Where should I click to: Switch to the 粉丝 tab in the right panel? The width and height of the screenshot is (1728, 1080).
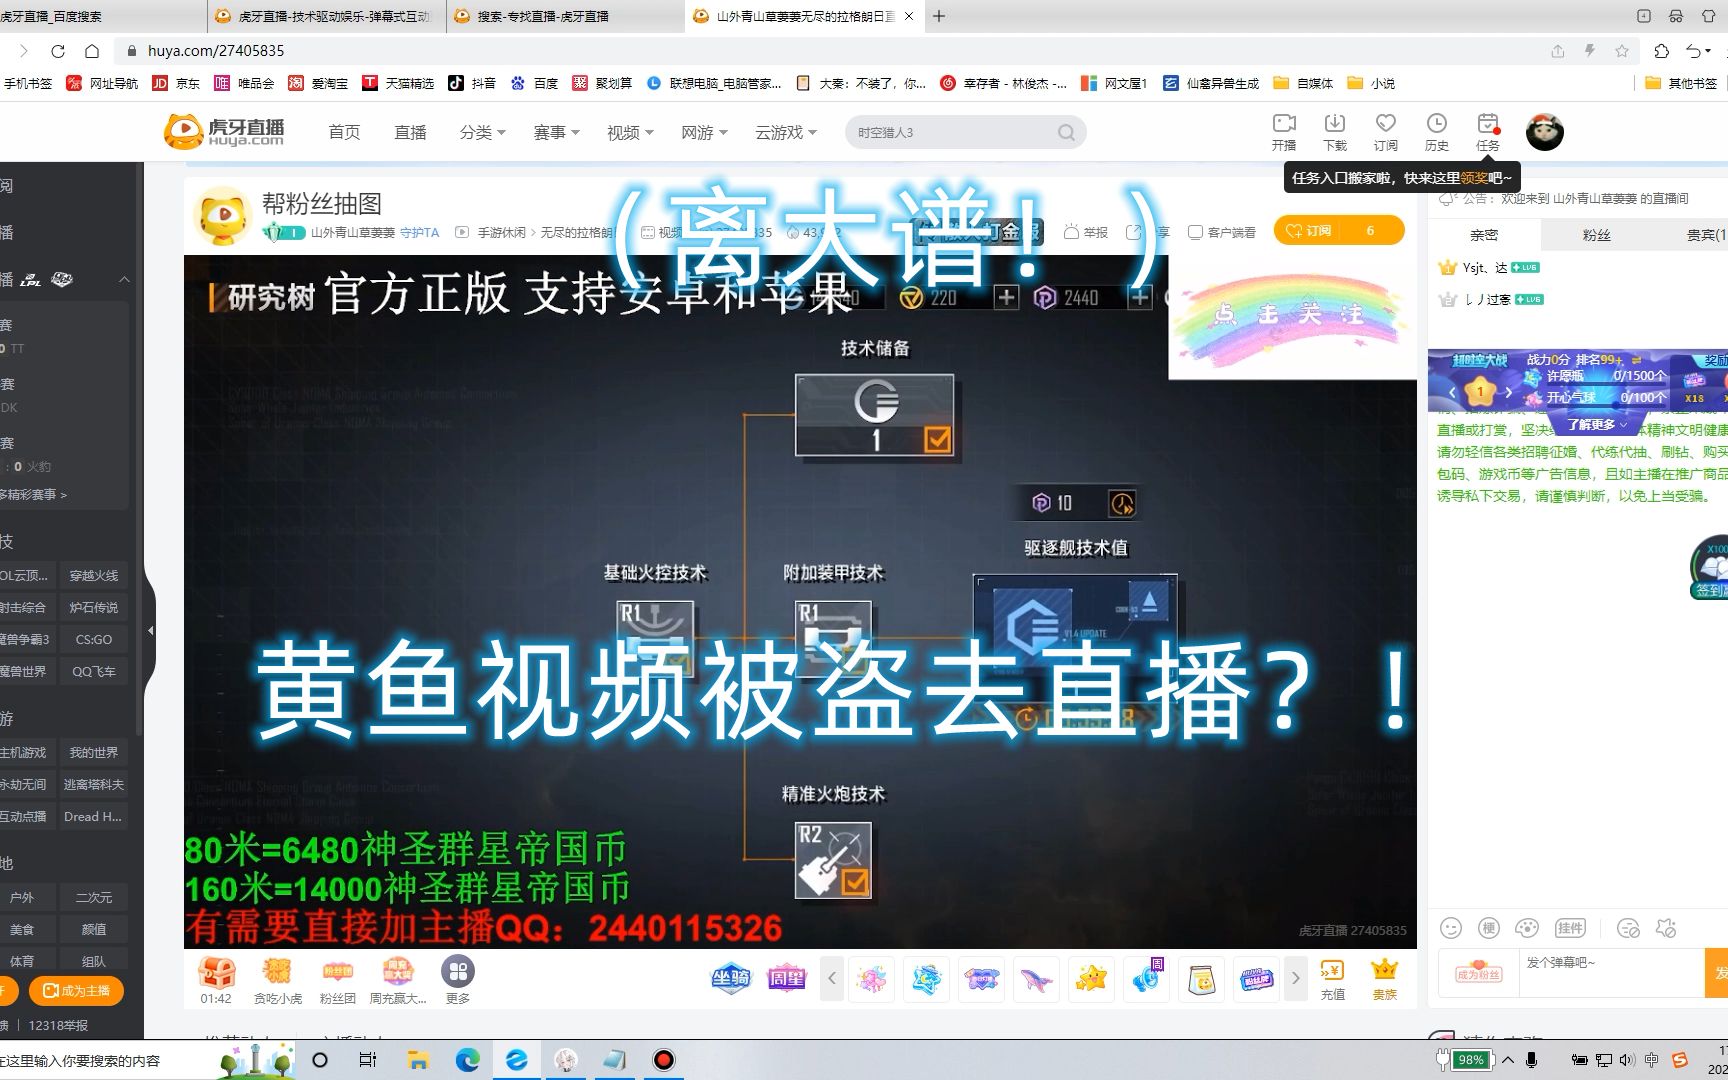pyautogui.click(x=1597, y=234)
